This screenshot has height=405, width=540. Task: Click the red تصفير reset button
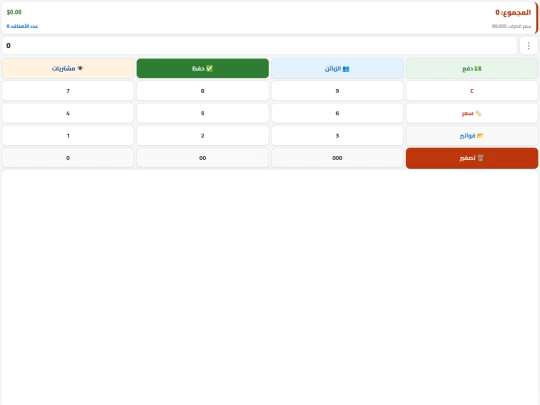pyautogui.click(x=472, y=158)
